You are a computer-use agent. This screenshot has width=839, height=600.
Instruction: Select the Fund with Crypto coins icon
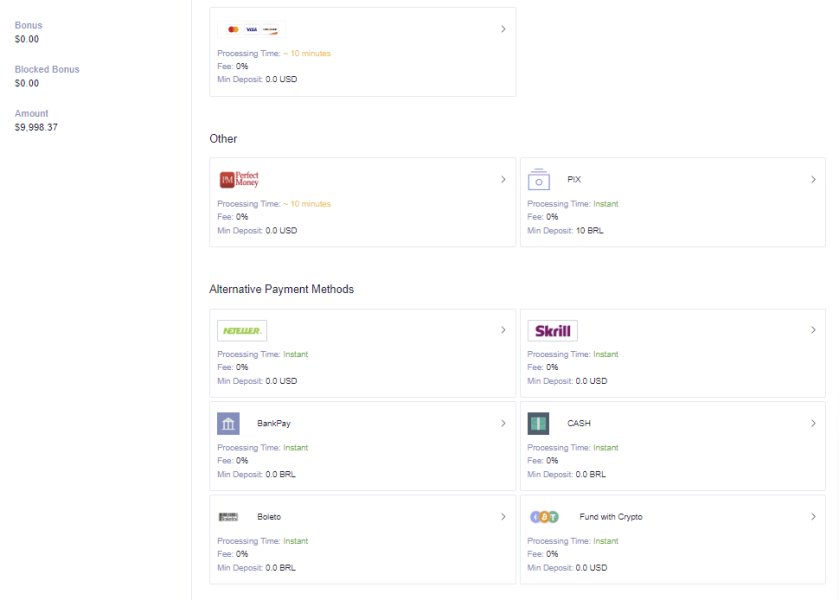(544, 517)
